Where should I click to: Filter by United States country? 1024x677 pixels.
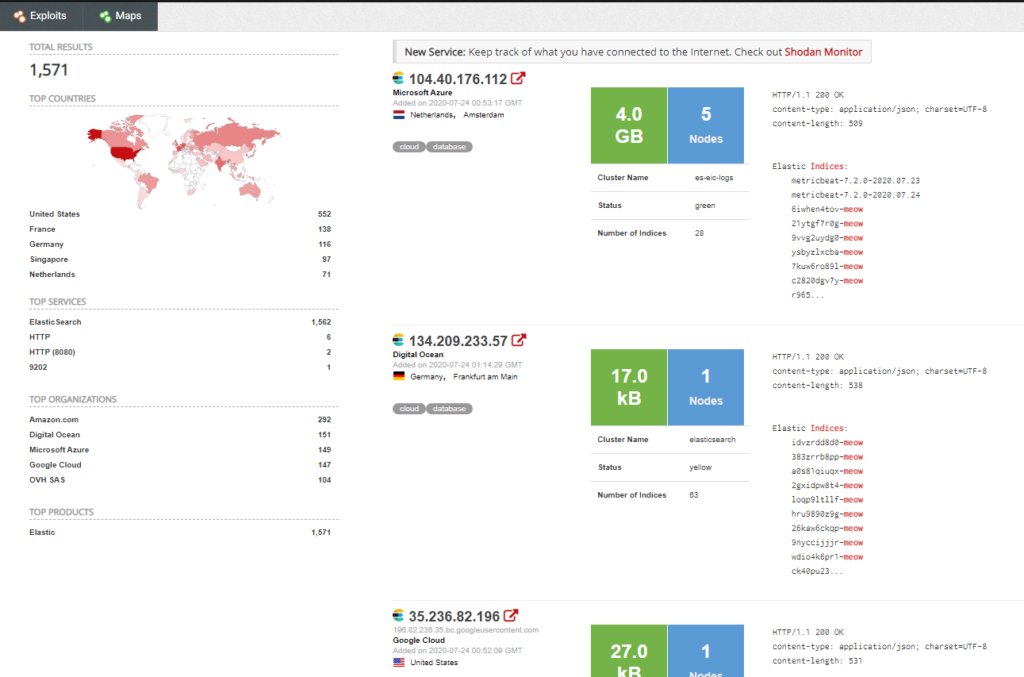55,214
